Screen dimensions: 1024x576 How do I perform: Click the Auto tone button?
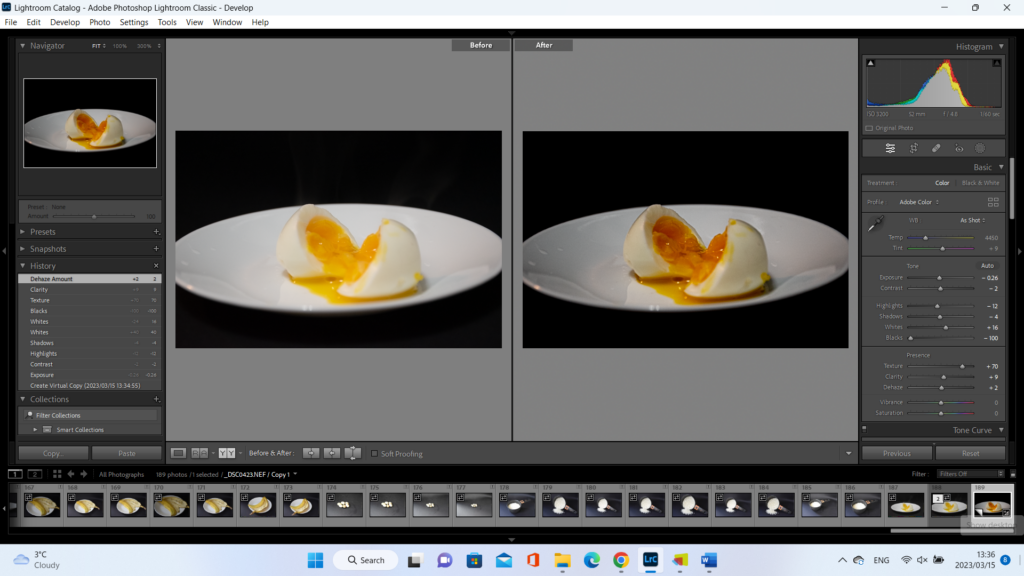(988, 266)
